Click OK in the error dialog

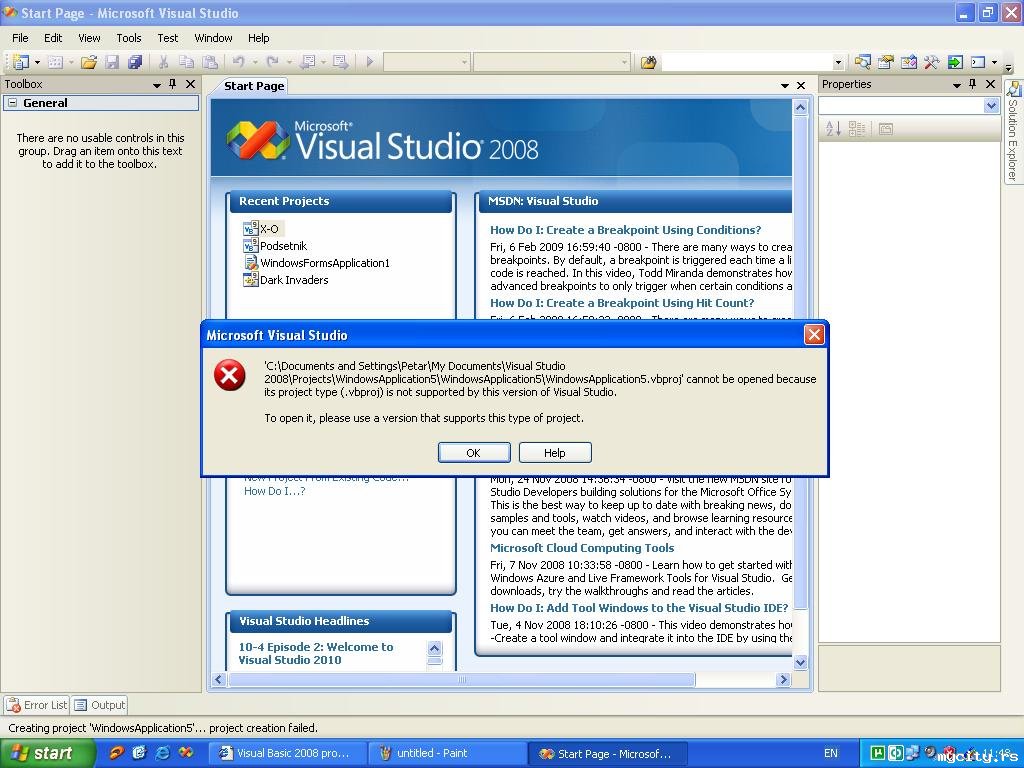pos(474,453)
